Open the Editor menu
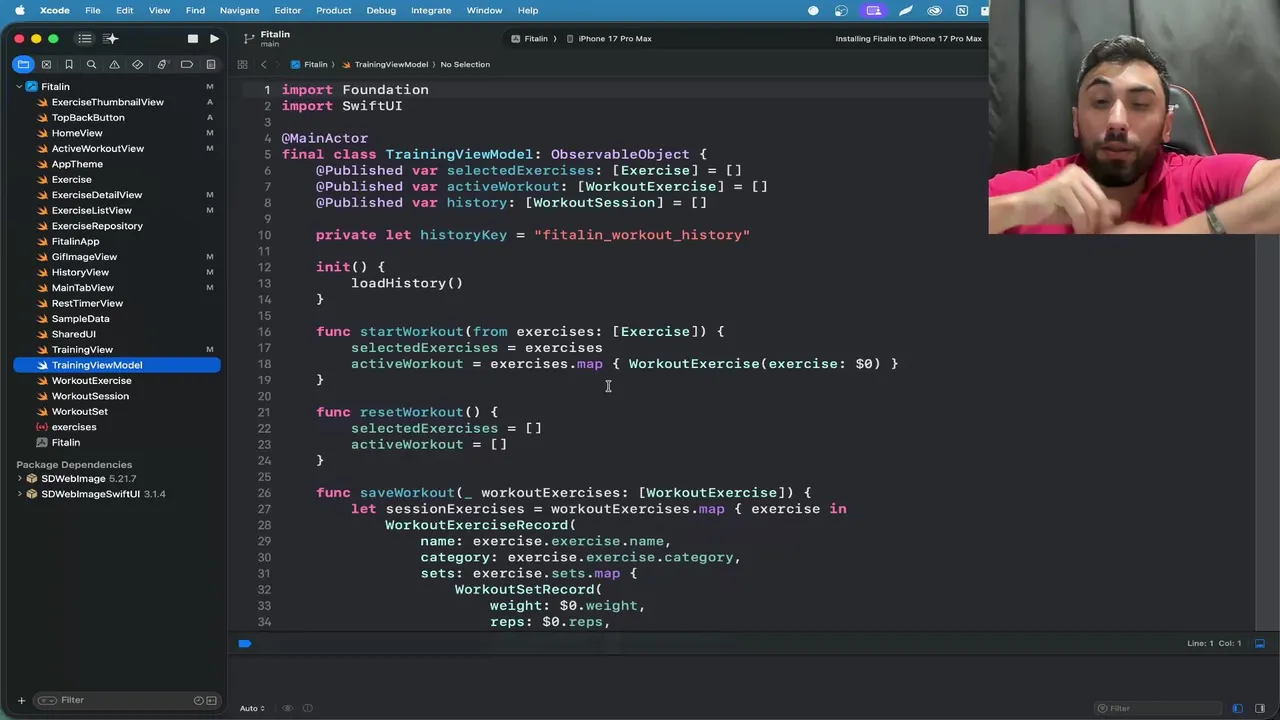Image resolution: width=1280 pixels, height=720 pixels. tap(287, 10)
